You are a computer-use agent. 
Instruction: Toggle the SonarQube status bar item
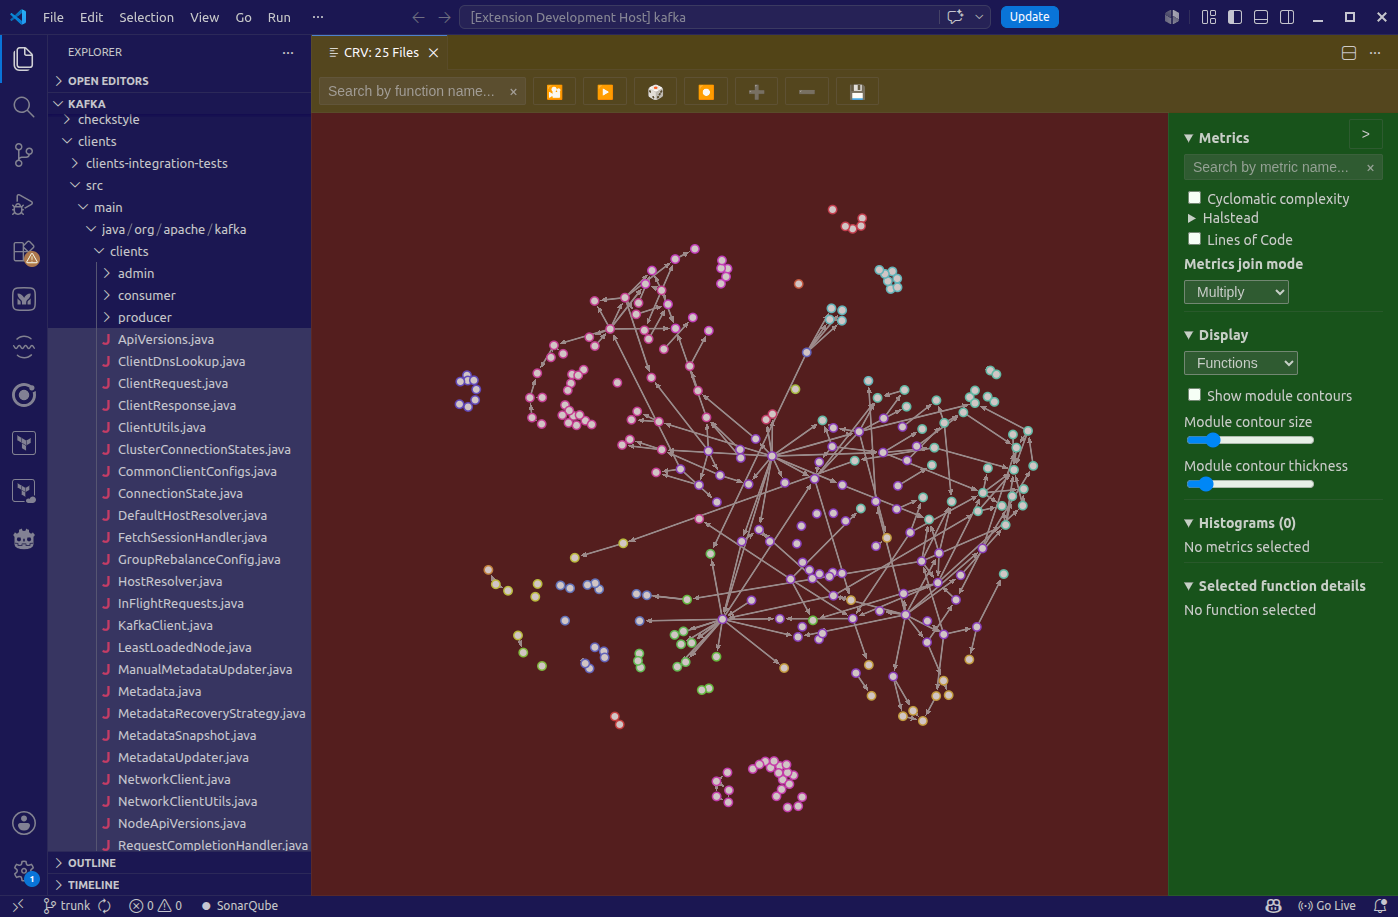point(240,906)
